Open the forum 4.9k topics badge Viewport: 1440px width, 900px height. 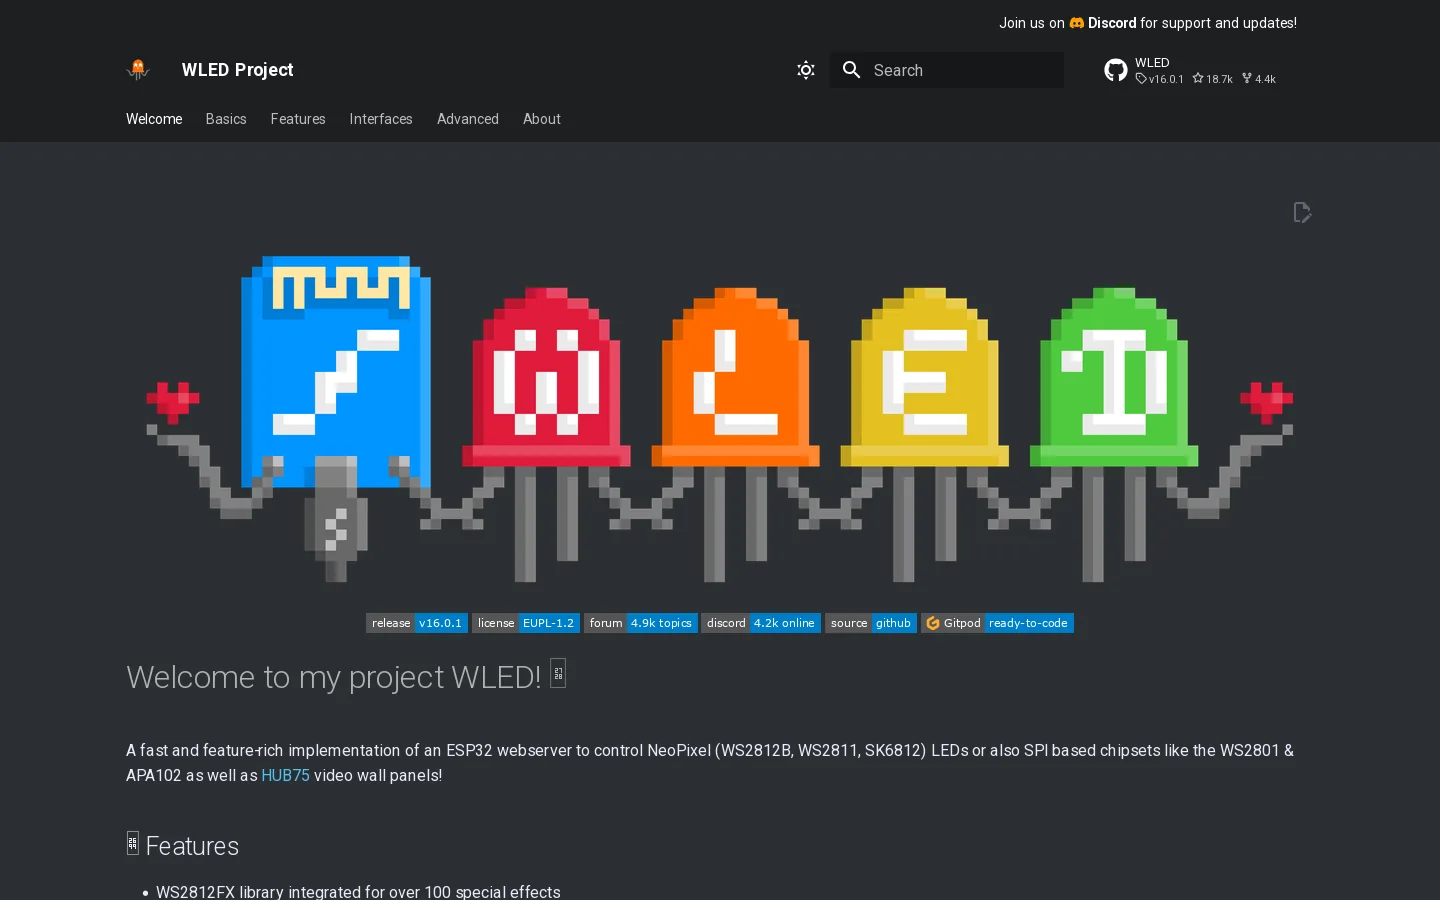[641, 623]
